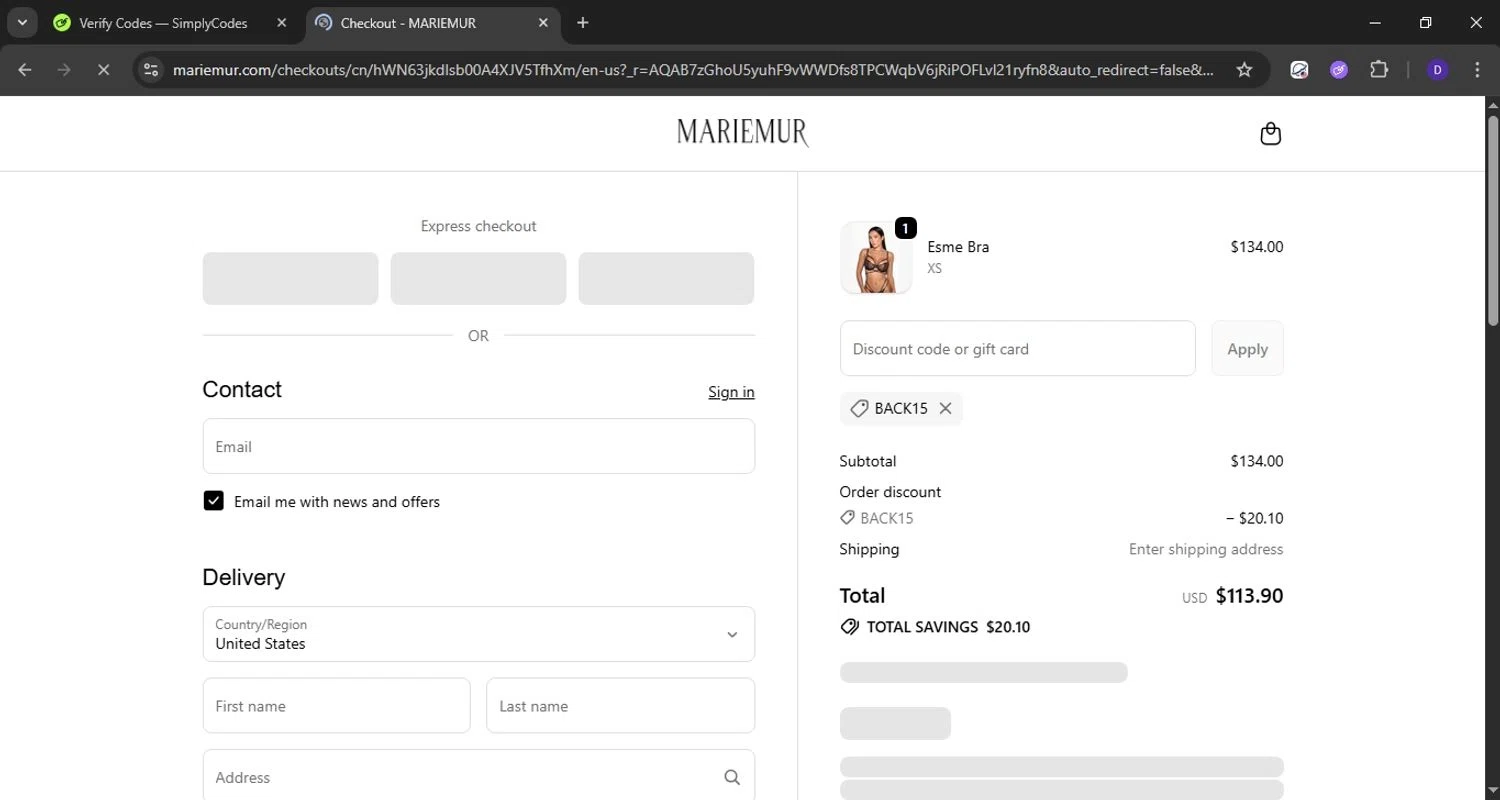Focus the Discount code or gift card field
The height and width of the screenshot is (800, 1500).
tap(1018, 348)
